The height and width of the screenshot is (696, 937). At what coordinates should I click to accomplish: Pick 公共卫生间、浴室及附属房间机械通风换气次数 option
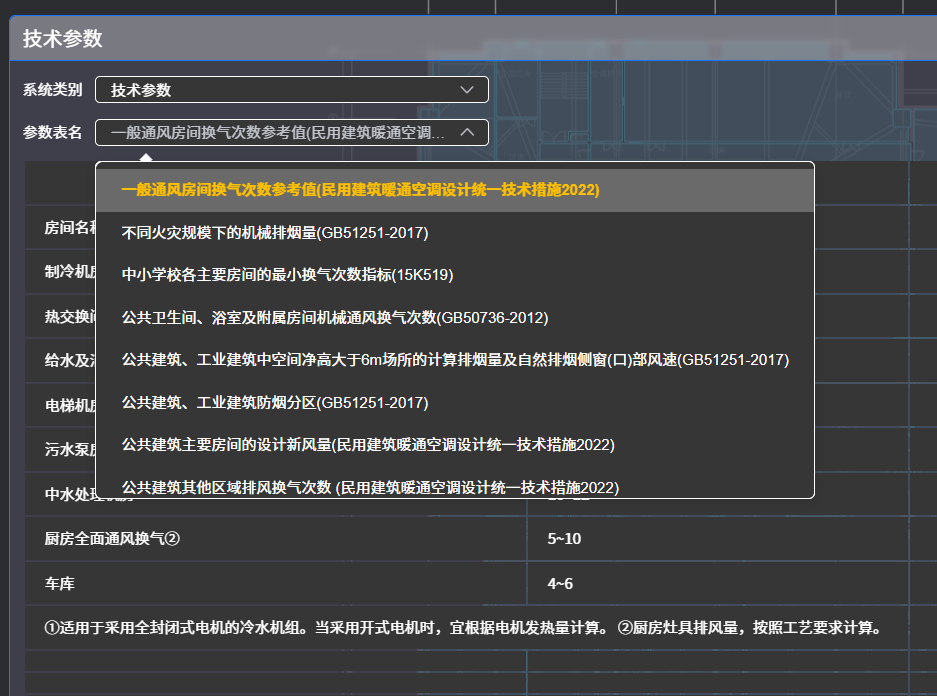click(x=334, y=318)
